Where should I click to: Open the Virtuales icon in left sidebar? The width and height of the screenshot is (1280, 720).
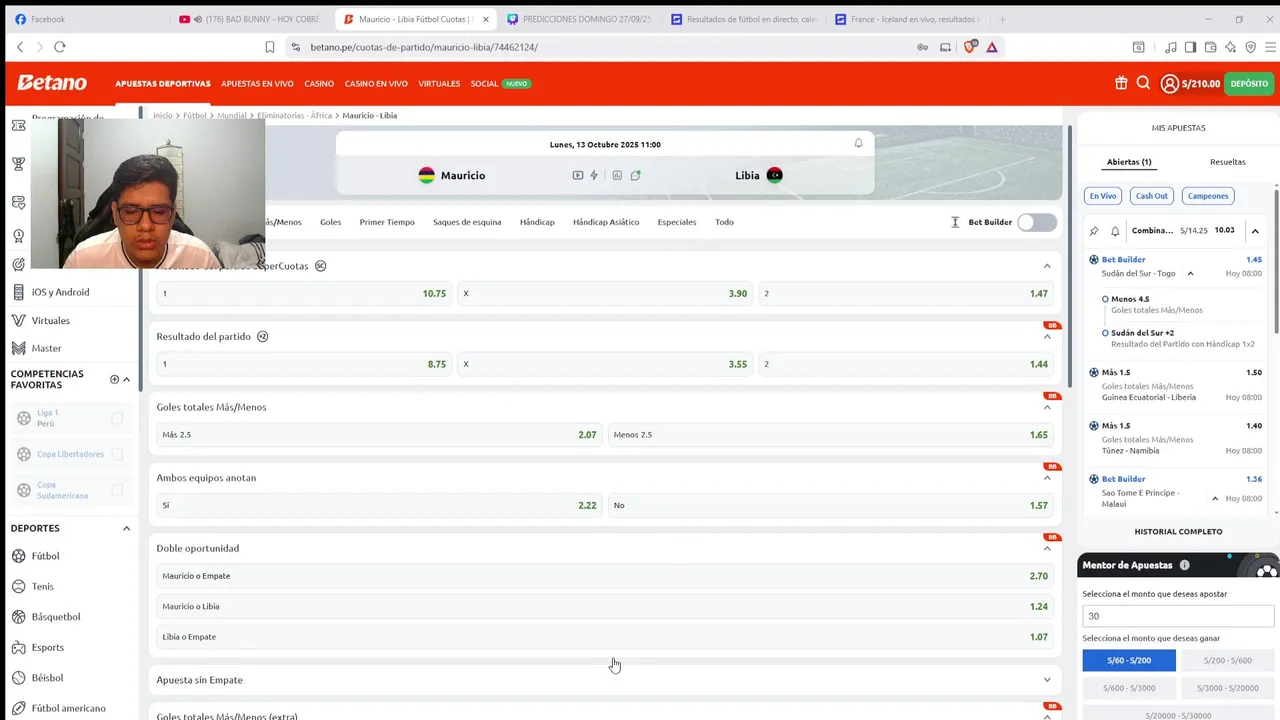pos(18,320)
